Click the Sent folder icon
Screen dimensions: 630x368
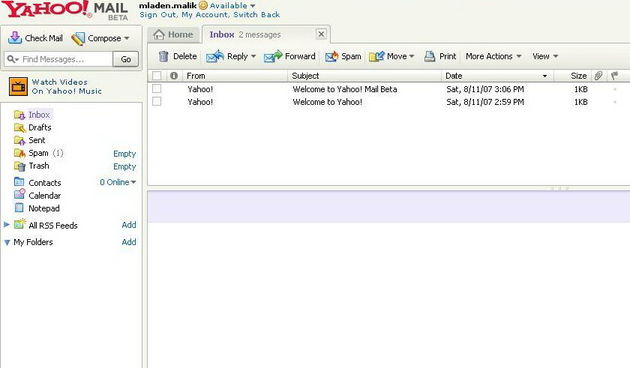[x=20, y=141]
